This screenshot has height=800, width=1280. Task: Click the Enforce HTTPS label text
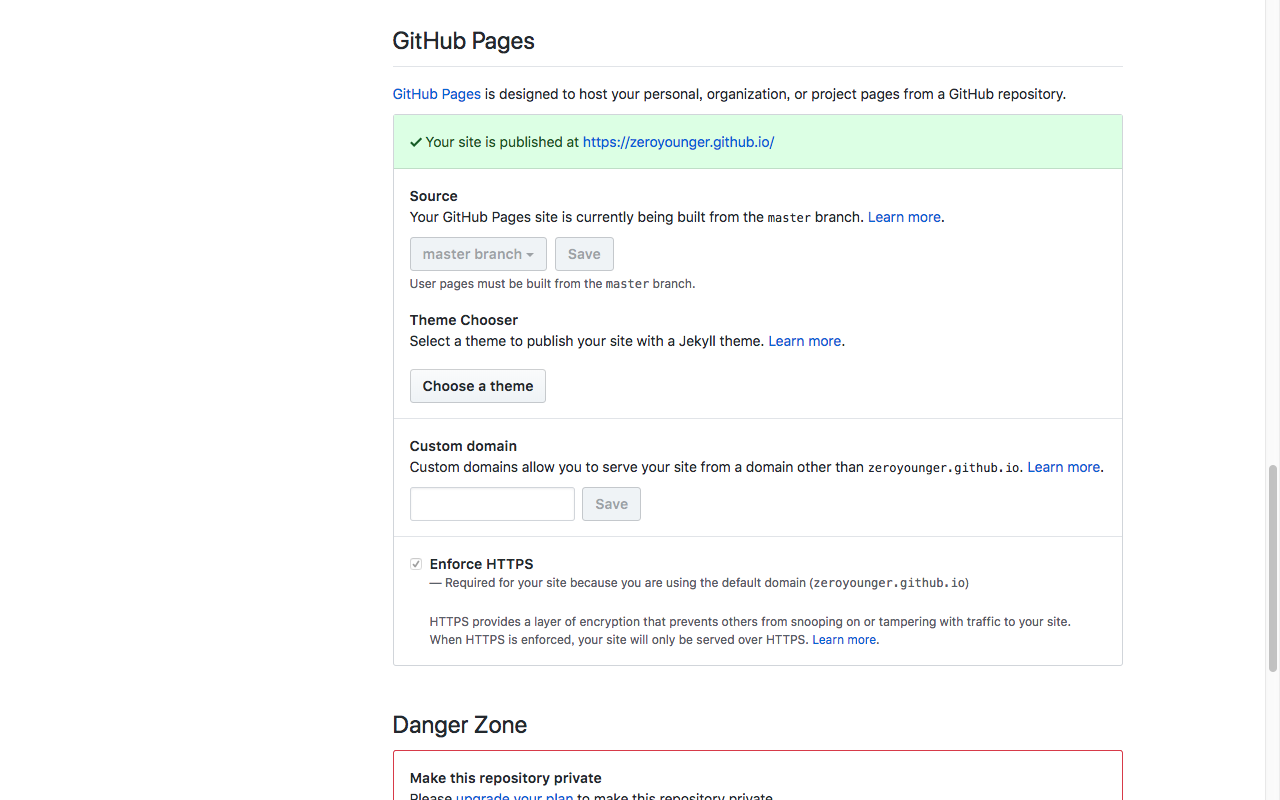(x=481, y=564)
